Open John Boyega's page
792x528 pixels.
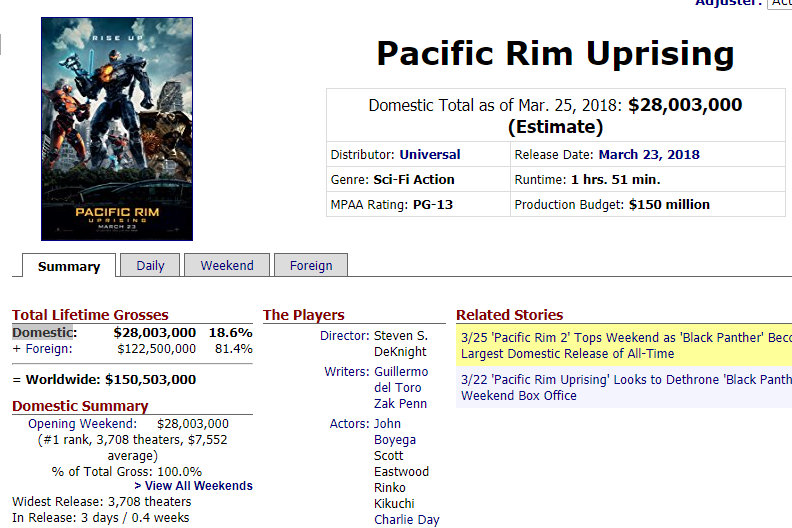tap(395, 431)
